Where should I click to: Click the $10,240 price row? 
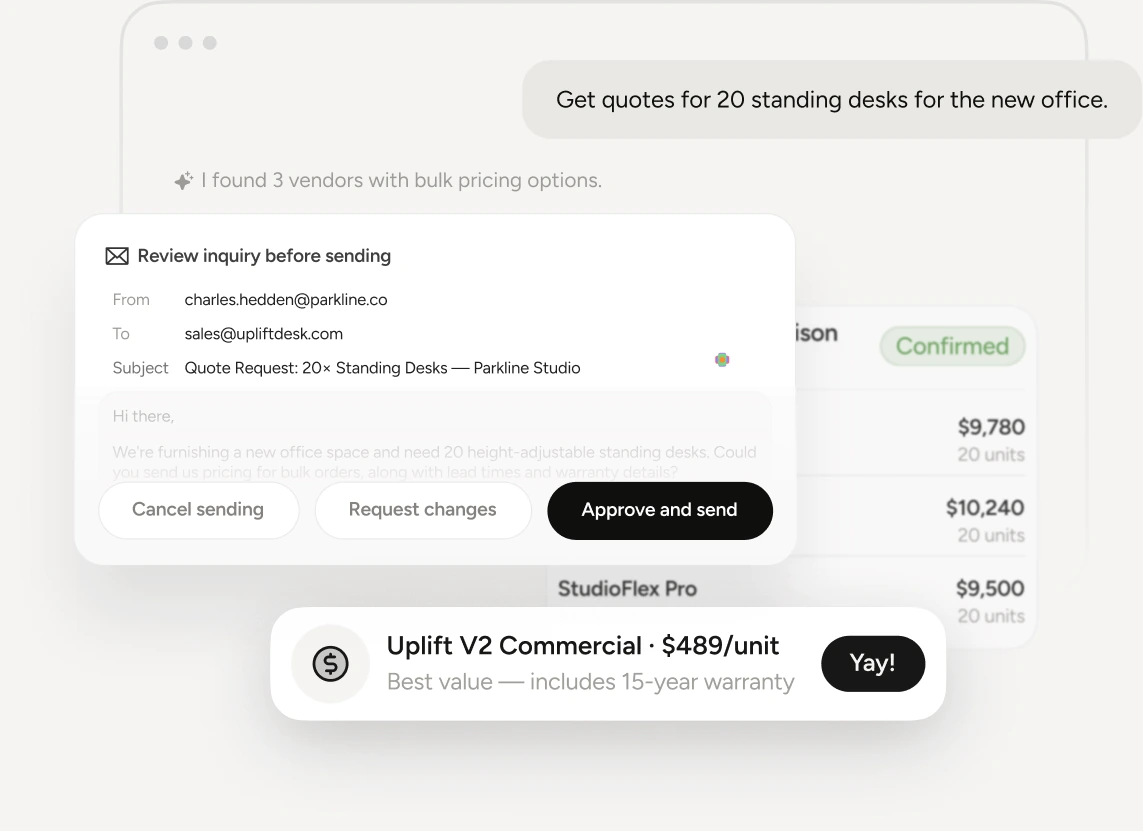911,520
